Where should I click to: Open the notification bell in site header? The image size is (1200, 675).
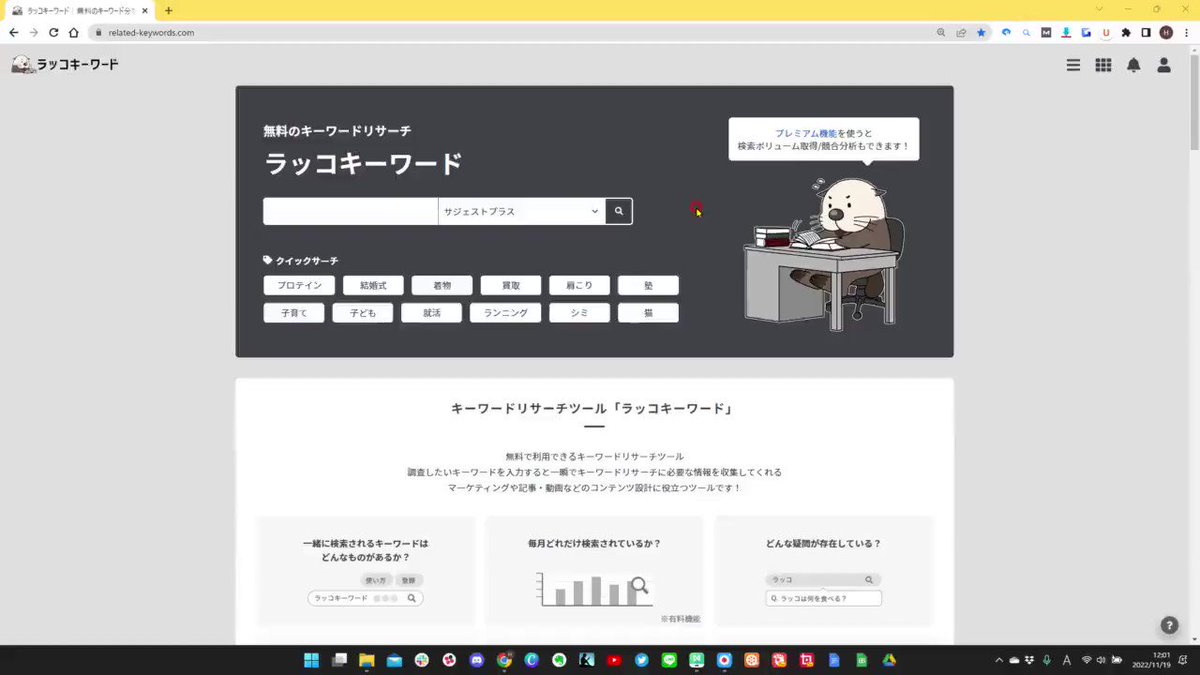click(x=1134, y=65)
